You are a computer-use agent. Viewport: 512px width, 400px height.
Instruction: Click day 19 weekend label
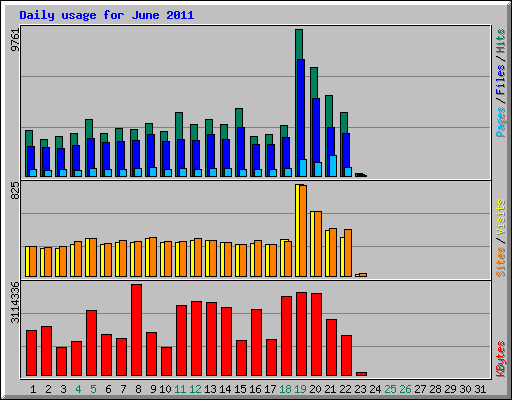tap(300, 389)
